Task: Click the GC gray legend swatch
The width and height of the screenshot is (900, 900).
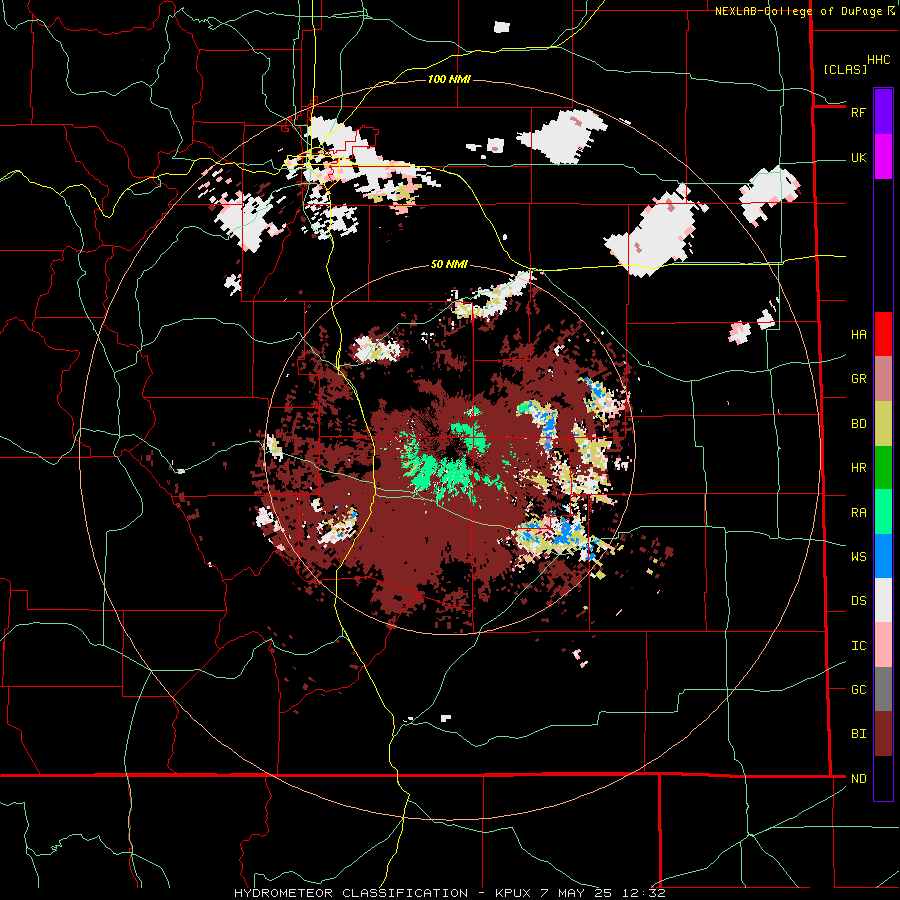Action: click(x=883, y=689)
